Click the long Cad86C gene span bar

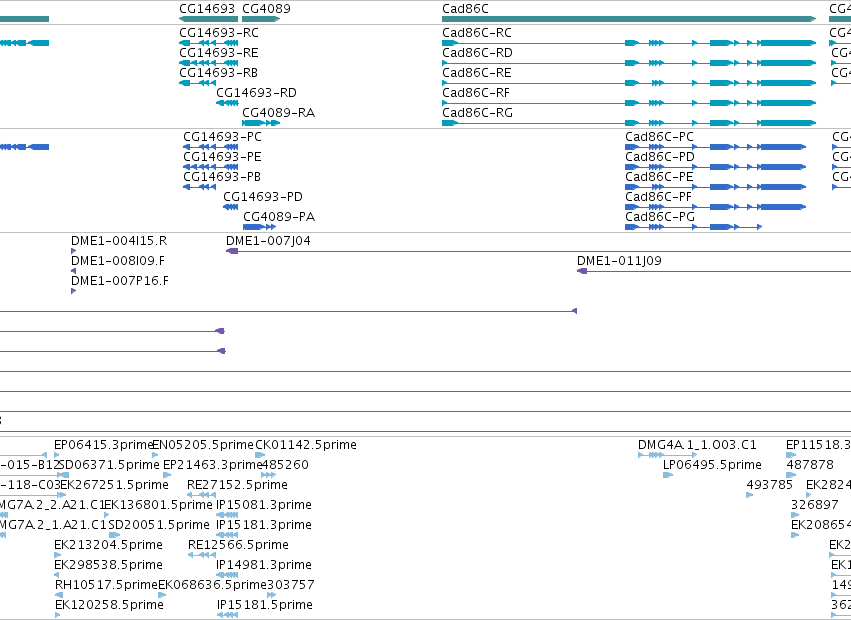pyautogui.click(x=629, y=19)
